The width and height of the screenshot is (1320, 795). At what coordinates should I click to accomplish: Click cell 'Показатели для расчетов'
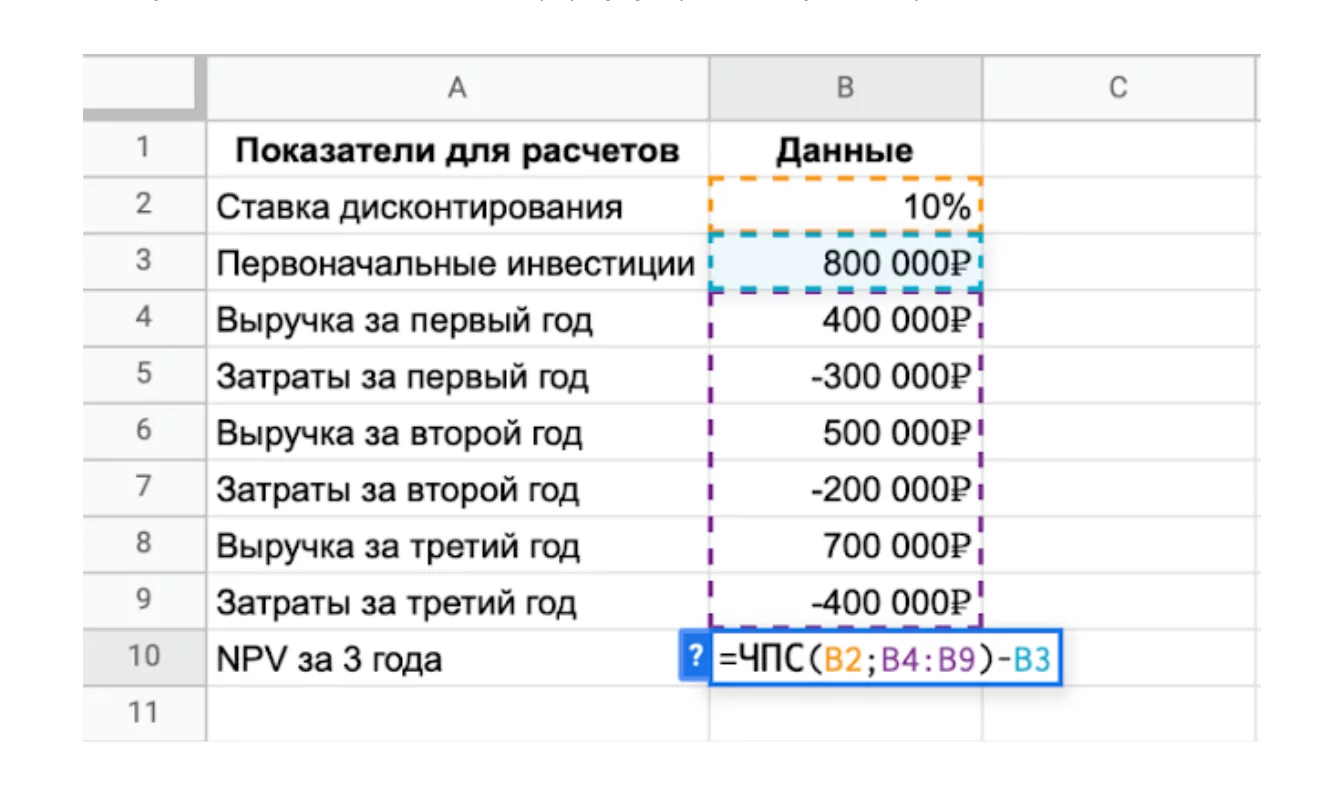coord(458,149)
